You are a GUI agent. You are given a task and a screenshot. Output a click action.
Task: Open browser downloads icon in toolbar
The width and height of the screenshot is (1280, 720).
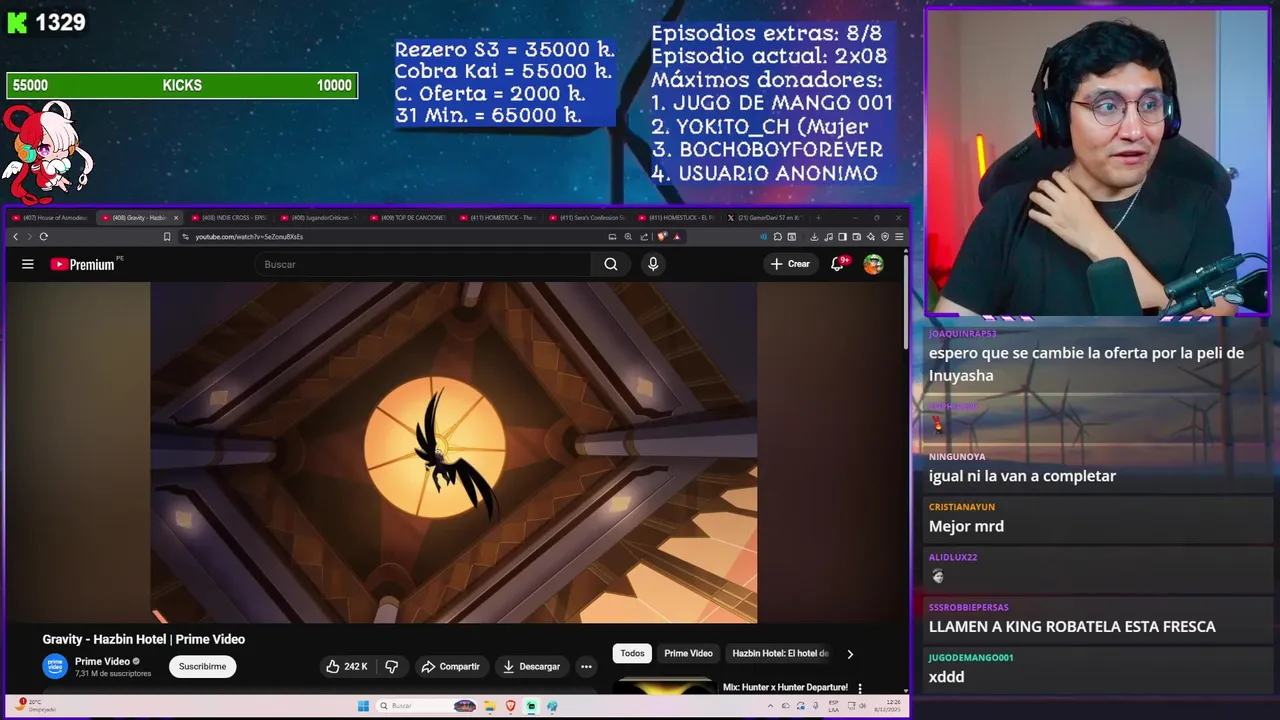click(x=814, y=237)
